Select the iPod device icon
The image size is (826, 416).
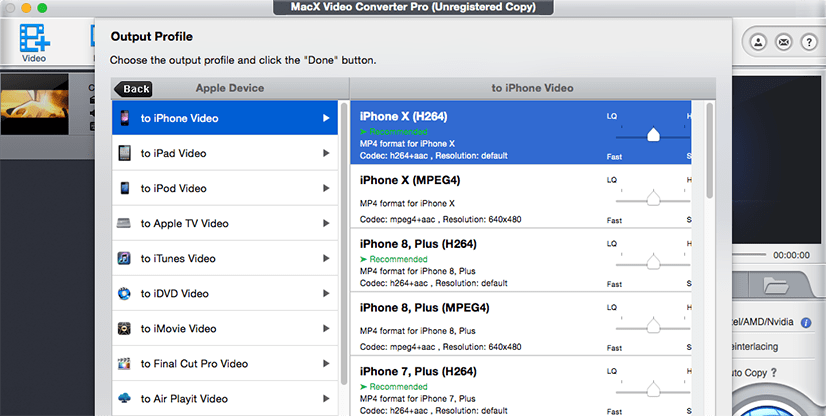[124, 188]
